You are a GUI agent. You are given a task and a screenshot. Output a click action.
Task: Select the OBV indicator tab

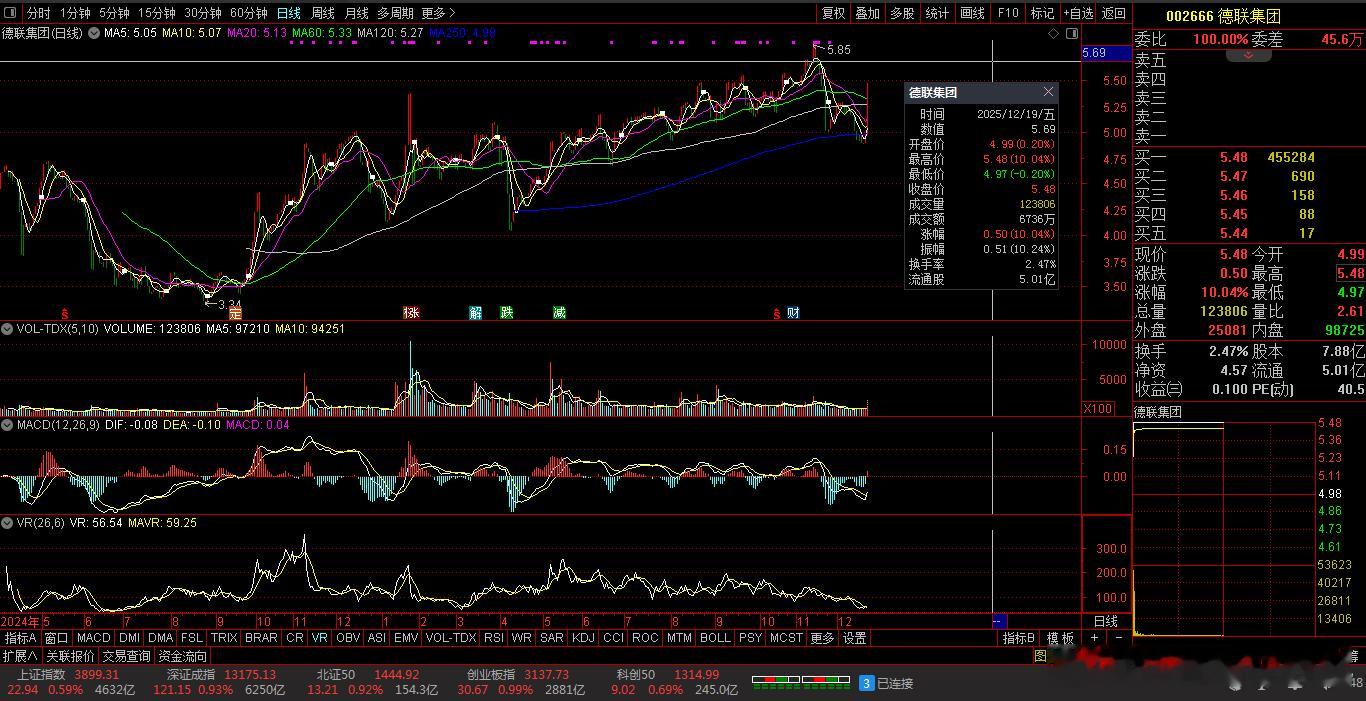pos(347,638)
